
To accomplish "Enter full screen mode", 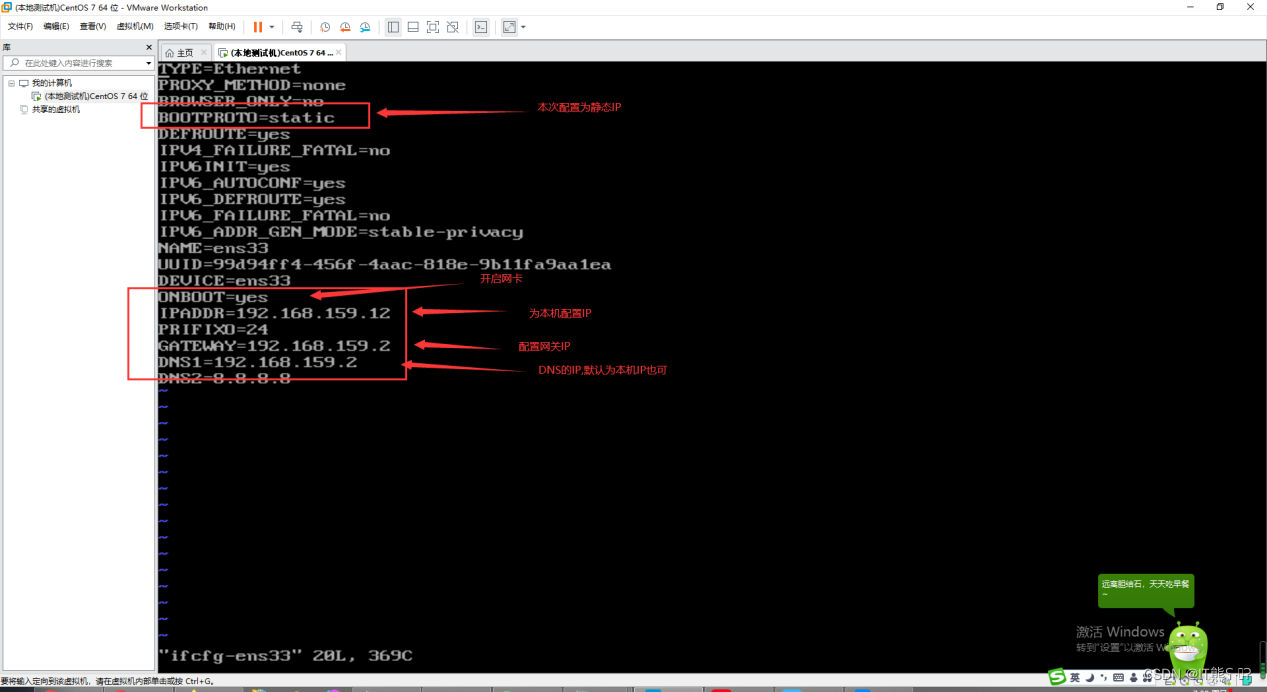I will pyautogui.click(x=433, y=27).
